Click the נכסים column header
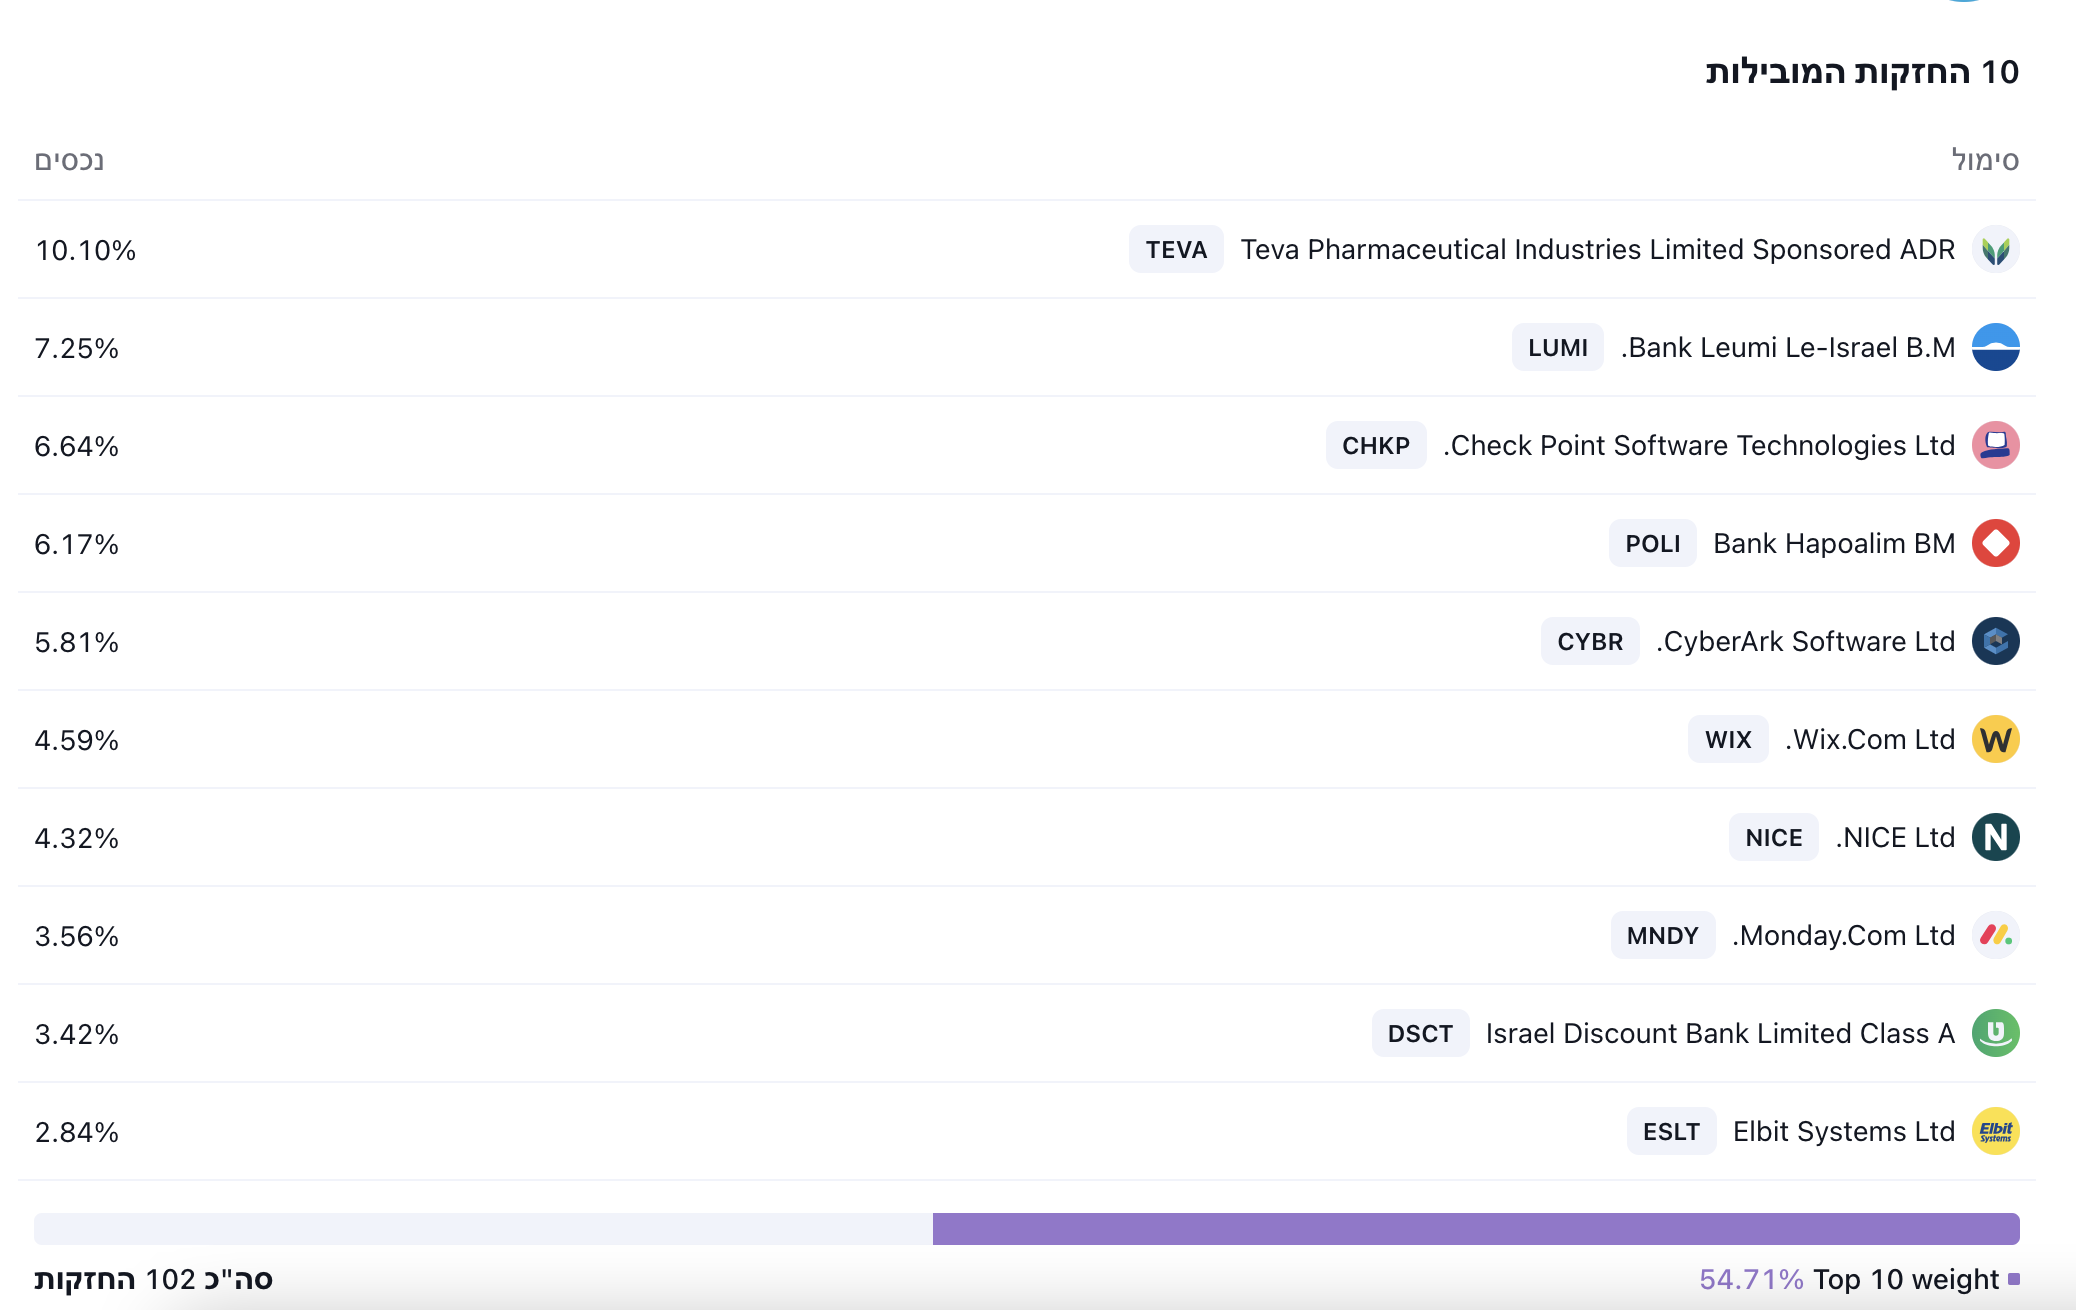2076x1310 pixels. coord(69,160)
